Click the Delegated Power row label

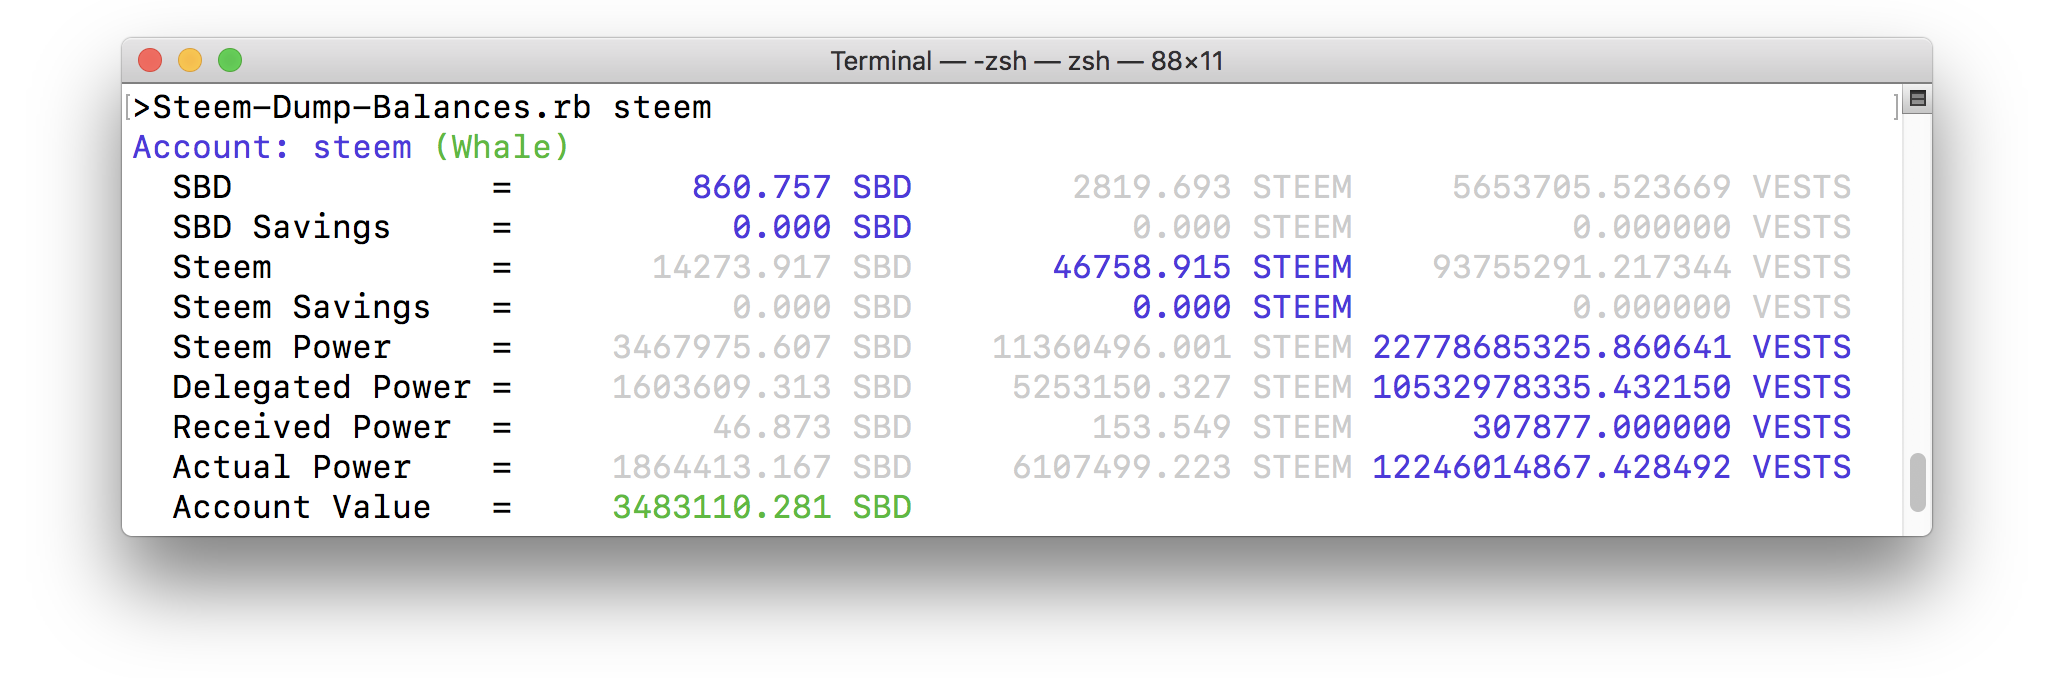click(x=321, y=387)
